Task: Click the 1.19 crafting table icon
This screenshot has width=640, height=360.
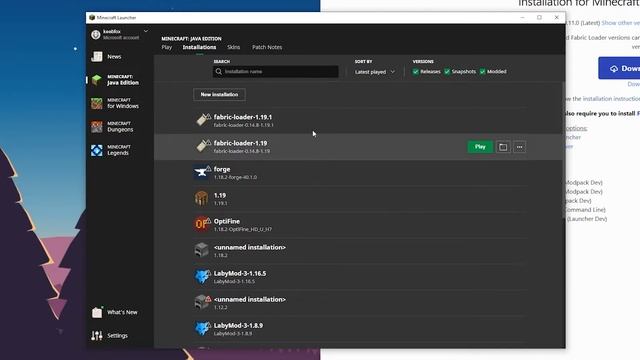Action: (x=202, y=198)
